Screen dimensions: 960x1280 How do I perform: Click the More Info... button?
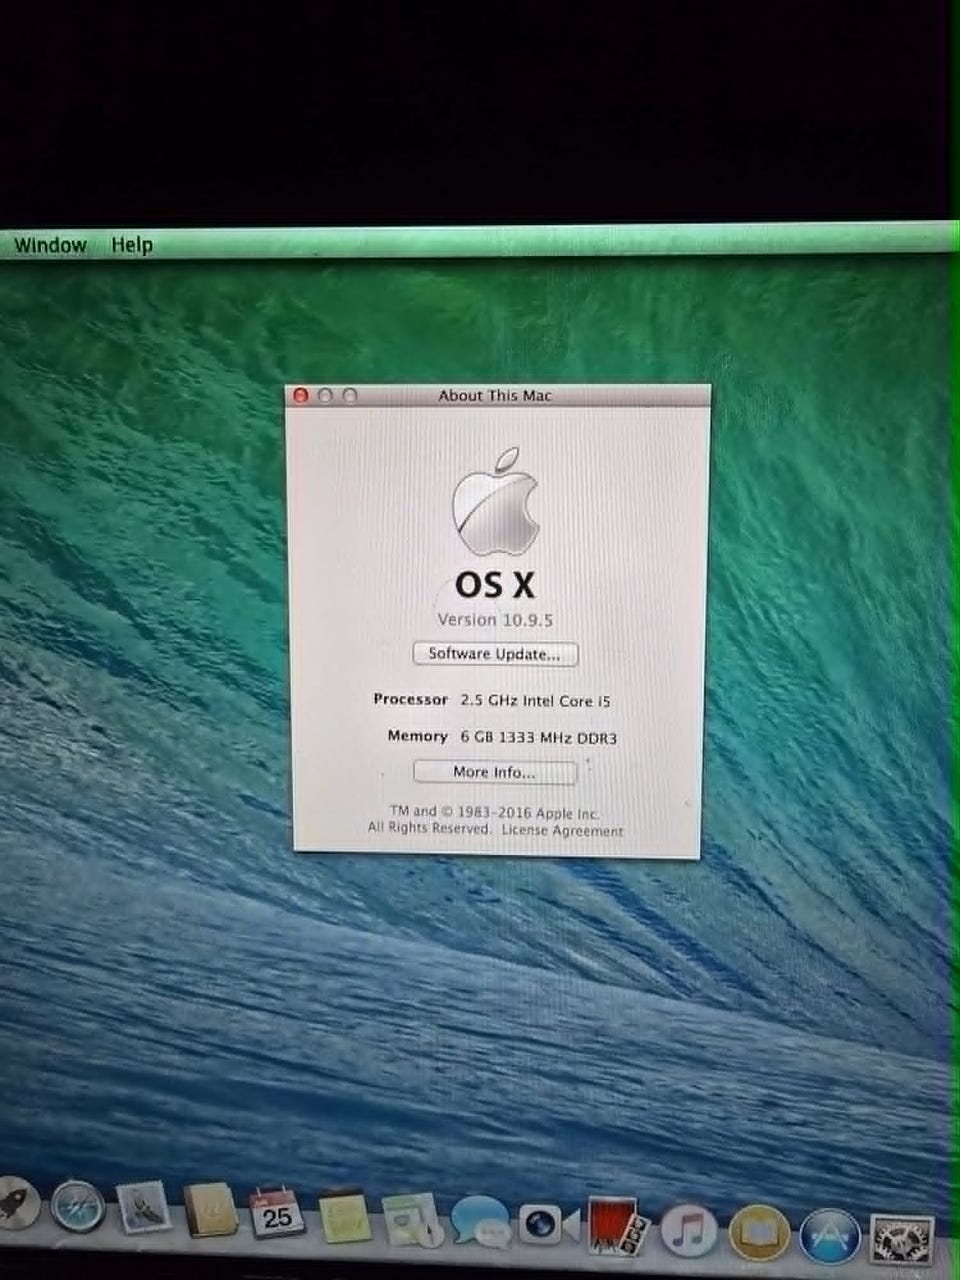[x=495, y=772]
